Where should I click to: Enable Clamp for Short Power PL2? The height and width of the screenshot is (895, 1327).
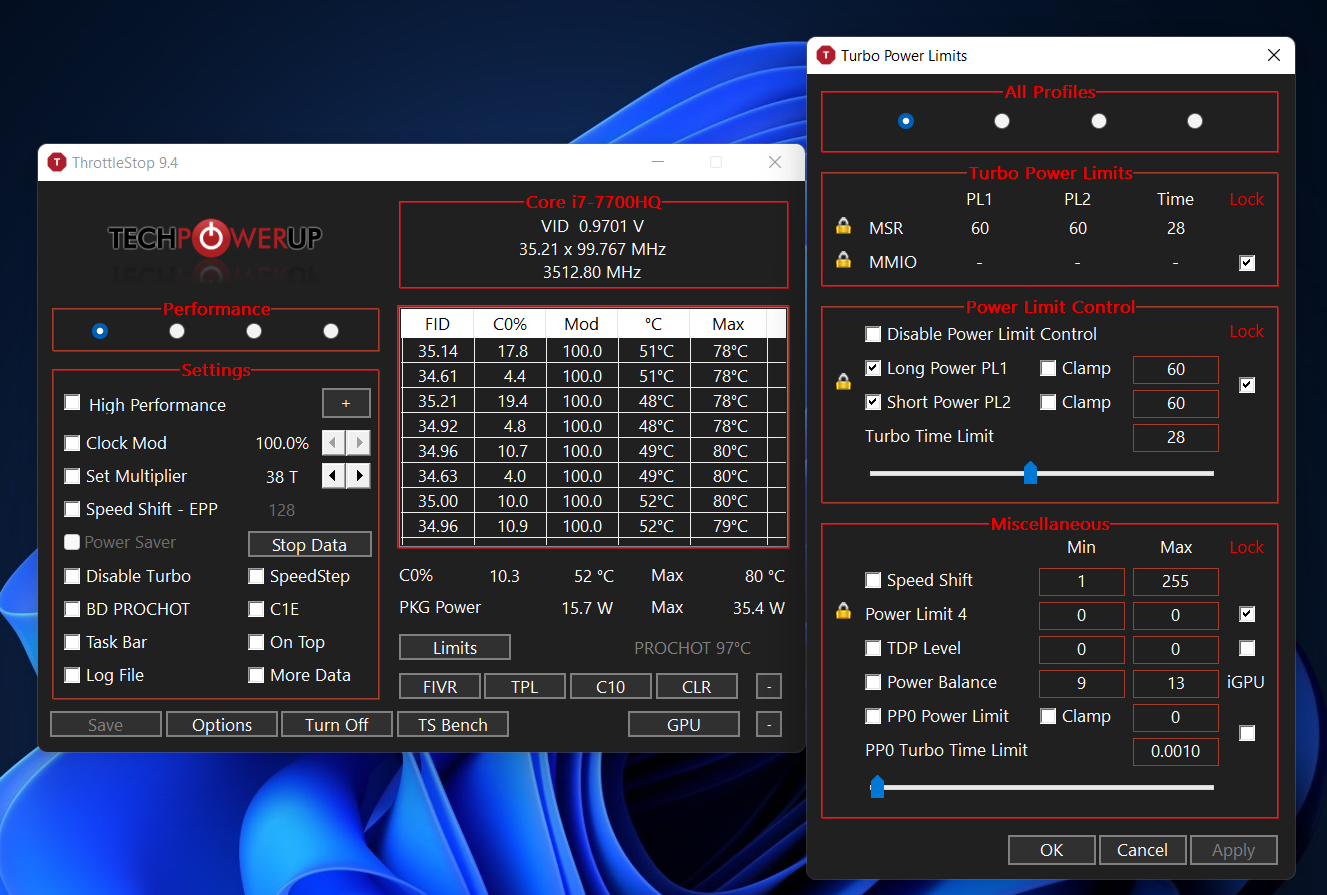click(1048, 402)
